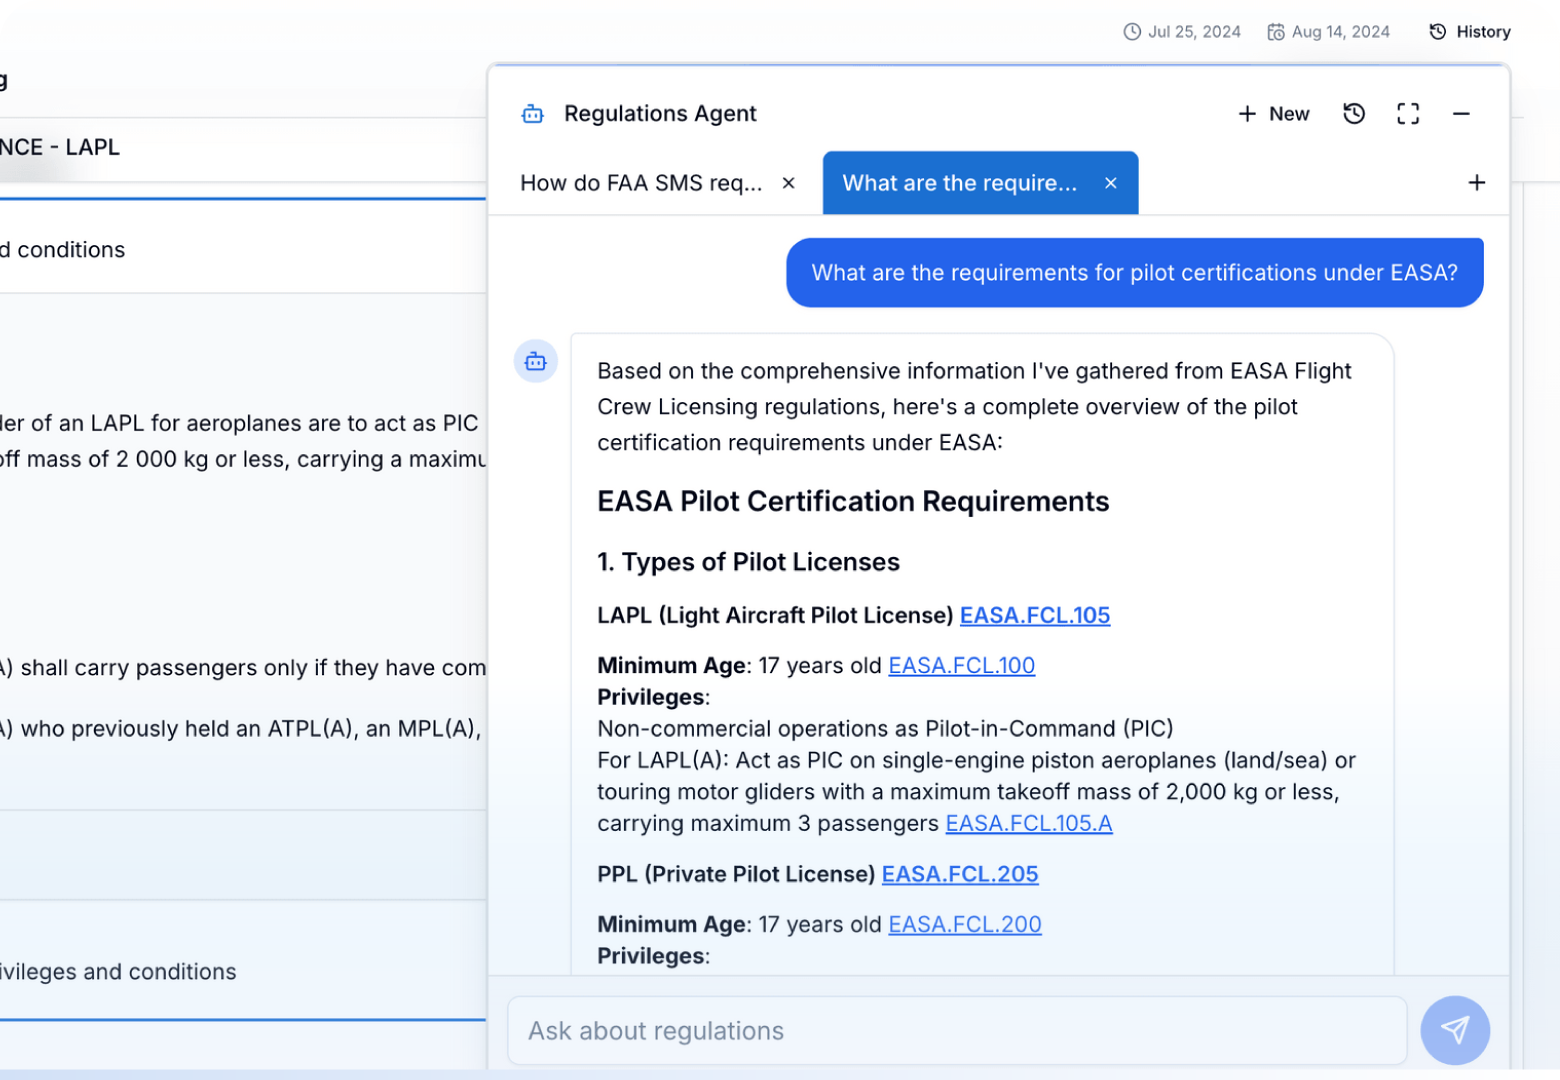Pick the Aug 14, 2024 calendar date
This screenshot has width=1560, height=1080.
click(1329, 32)
